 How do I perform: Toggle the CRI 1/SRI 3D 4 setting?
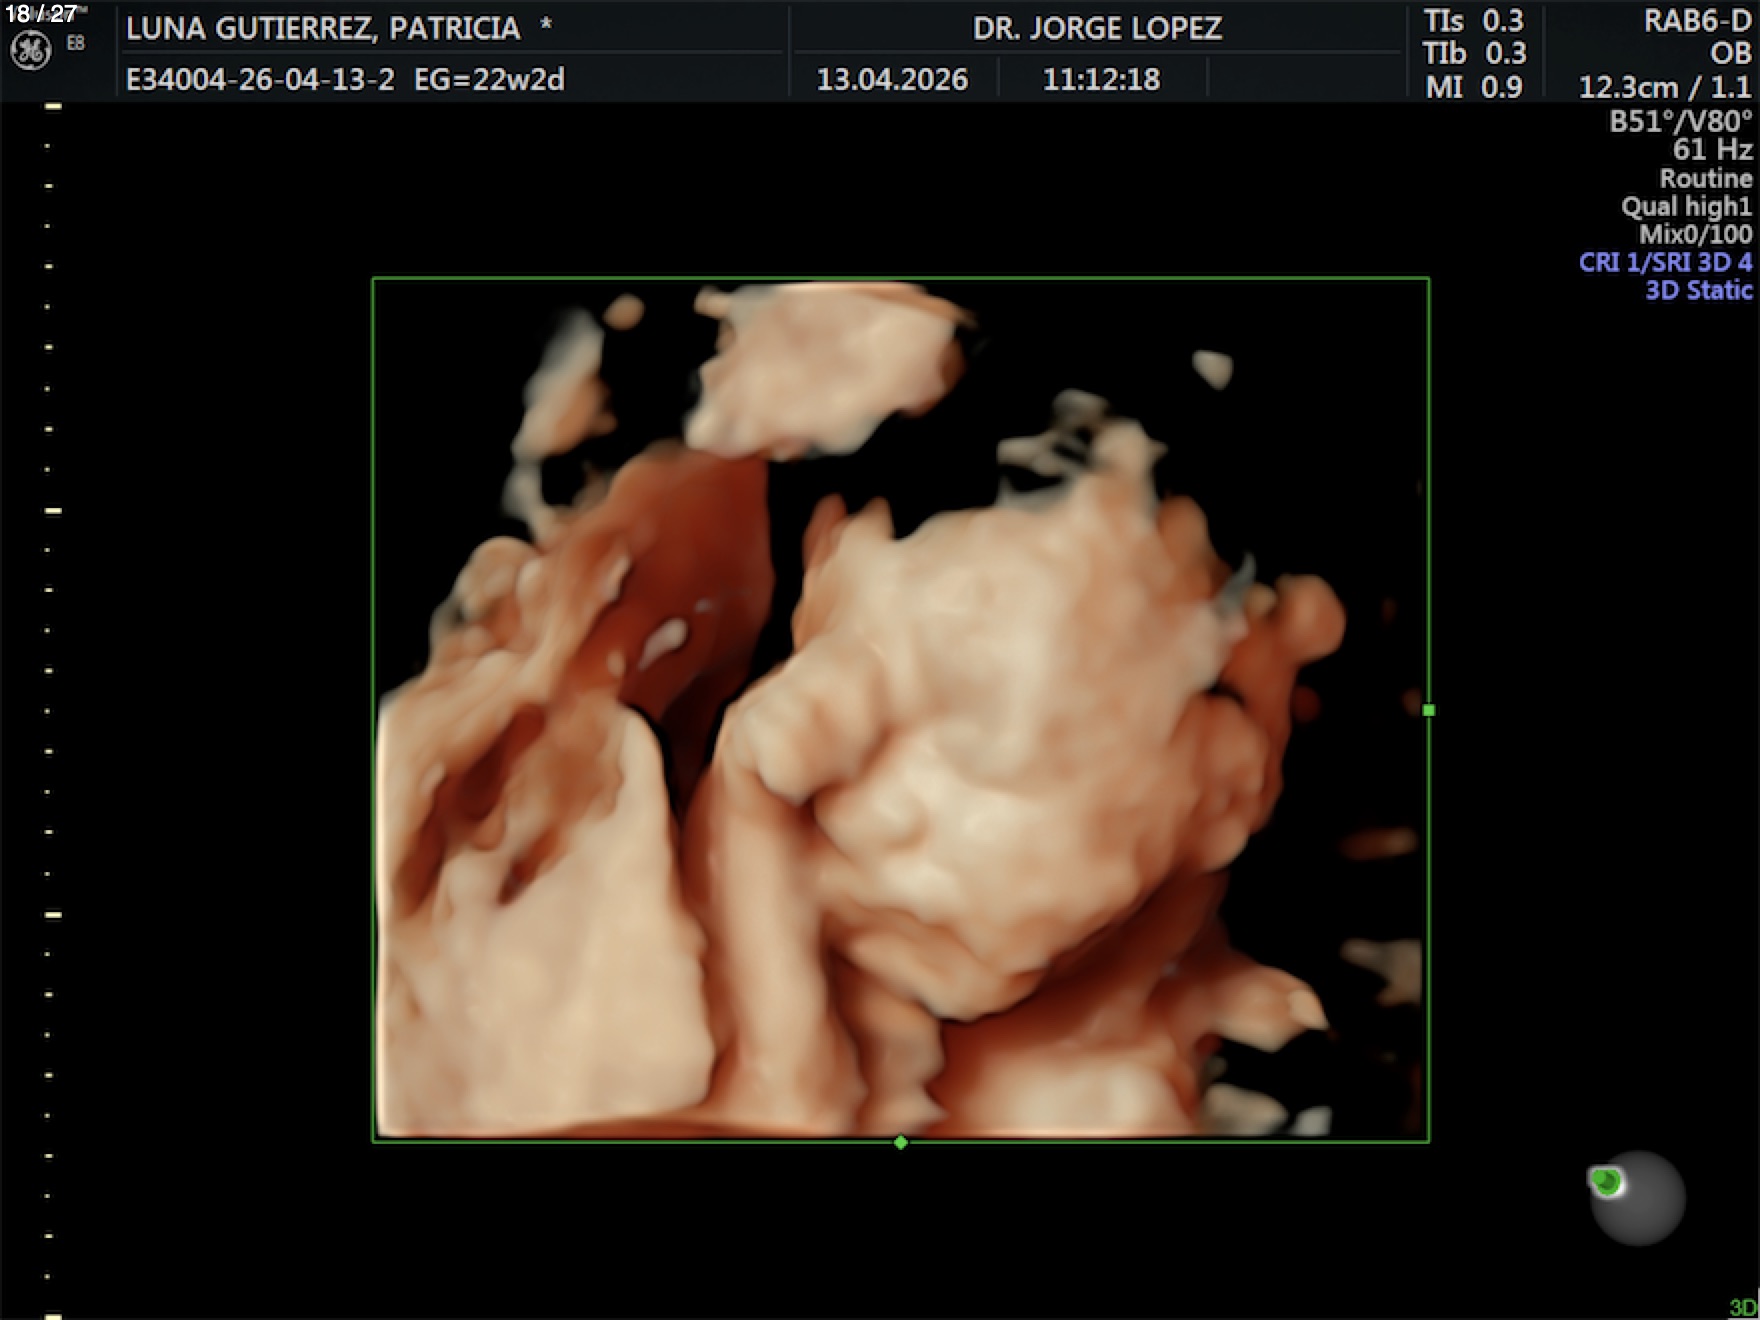click(x=1665, y=262)
